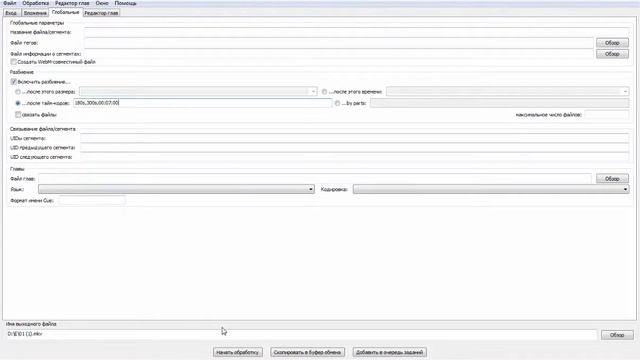Screen dimensions: 640x360
Task: Select split after timecodes radio
Action: click(x=18, y=103)
